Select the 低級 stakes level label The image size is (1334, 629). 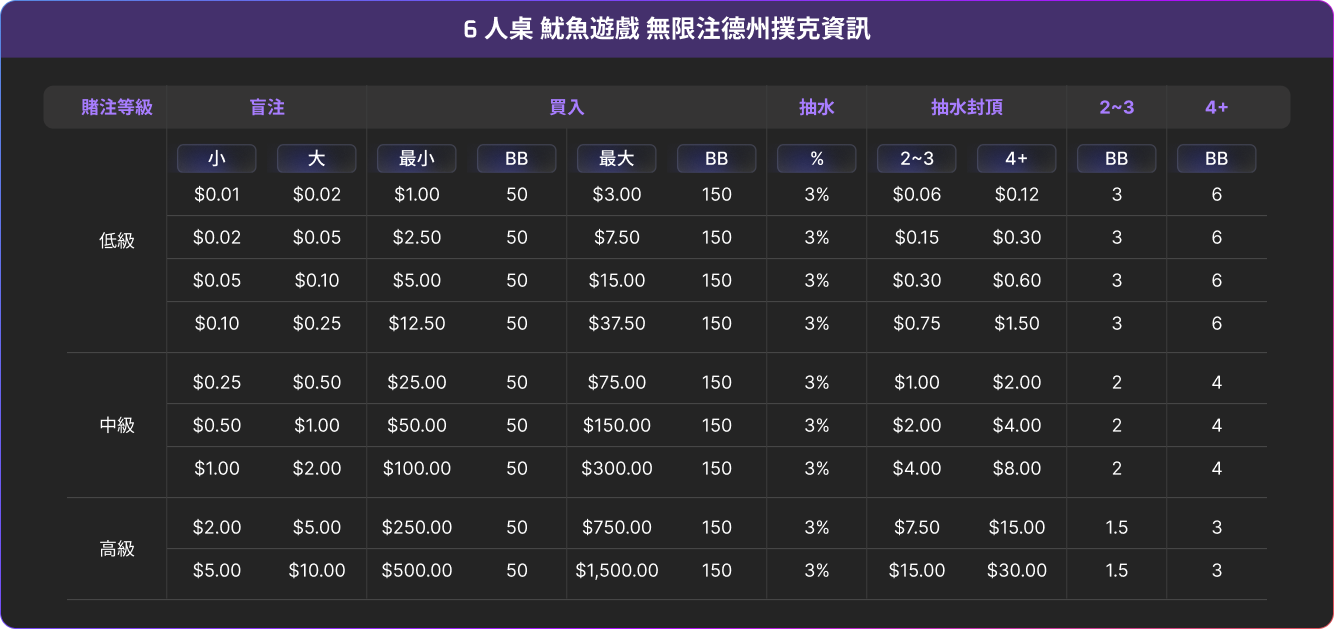[x=117, y=241]
